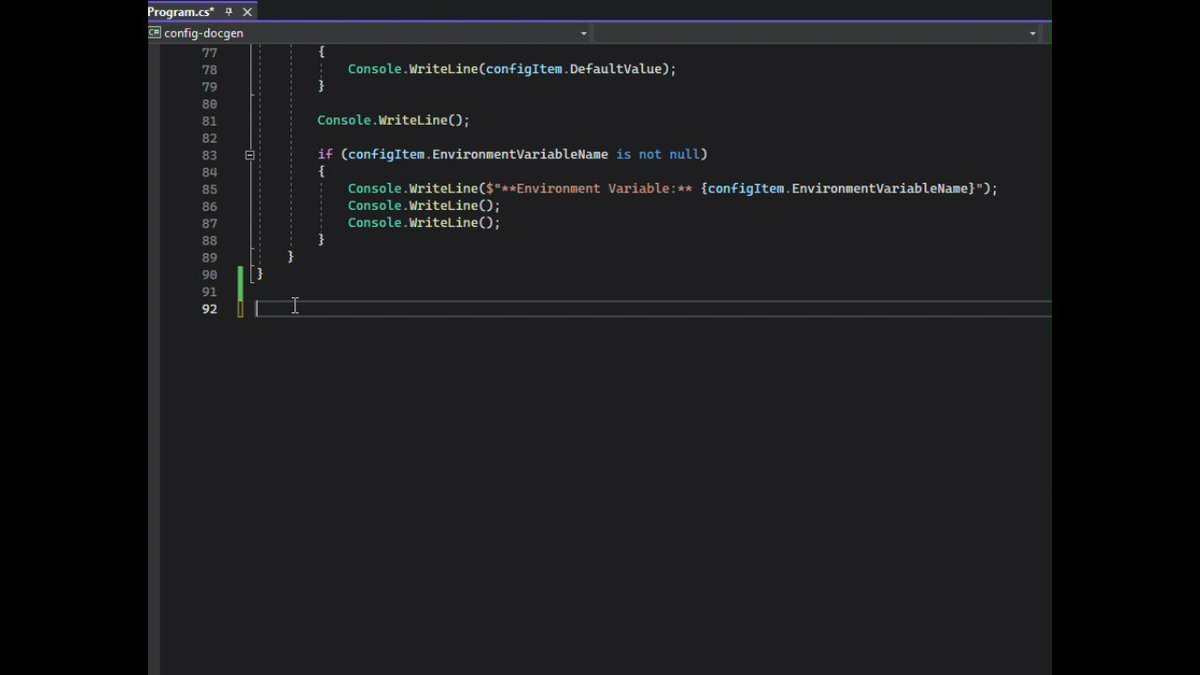Click the closing brace on line 90
Image resolution: width=1200 pixels, height=675 pixels.
[260, 274]
